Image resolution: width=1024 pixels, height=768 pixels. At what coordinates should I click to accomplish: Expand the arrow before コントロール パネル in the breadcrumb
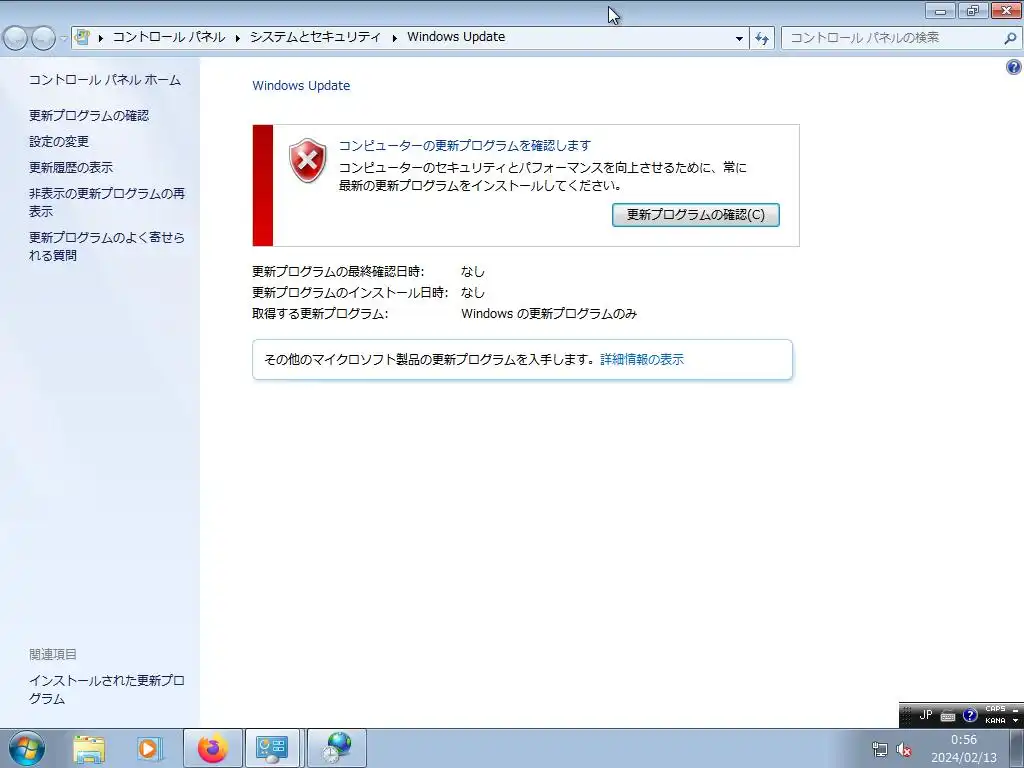101,38
